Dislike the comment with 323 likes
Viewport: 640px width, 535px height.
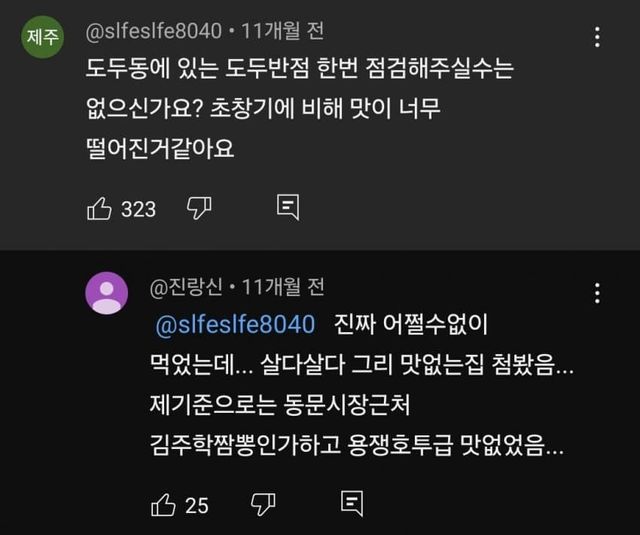[200, 208]
